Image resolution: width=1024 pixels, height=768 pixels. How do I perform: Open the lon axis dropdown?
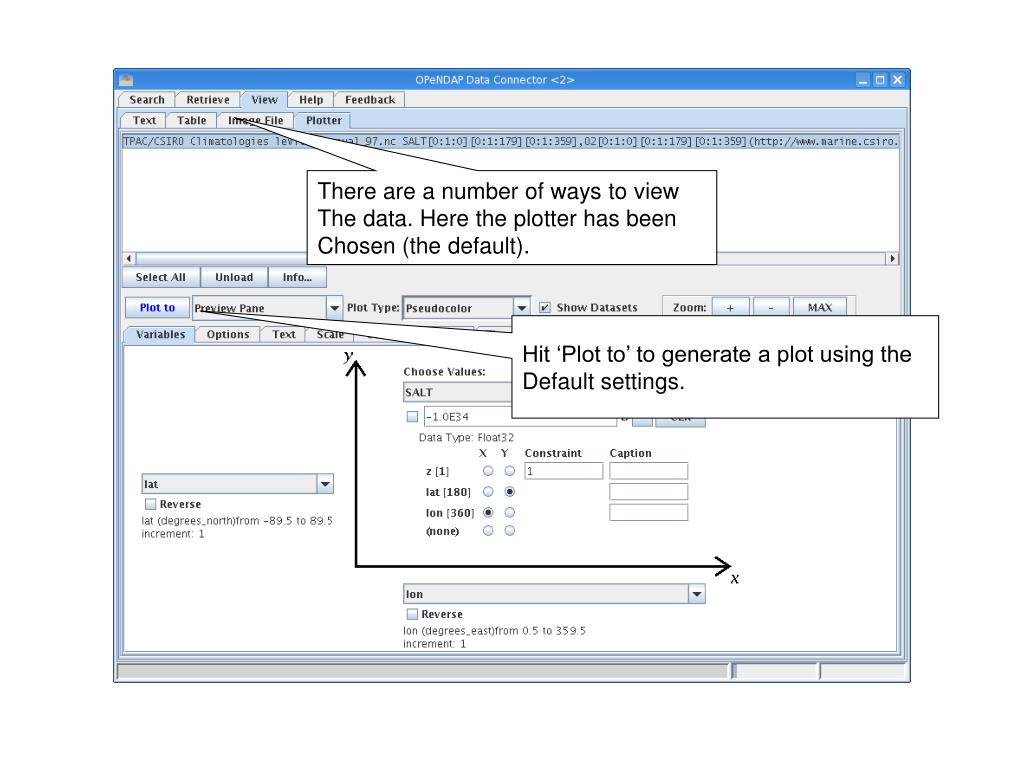554,594
